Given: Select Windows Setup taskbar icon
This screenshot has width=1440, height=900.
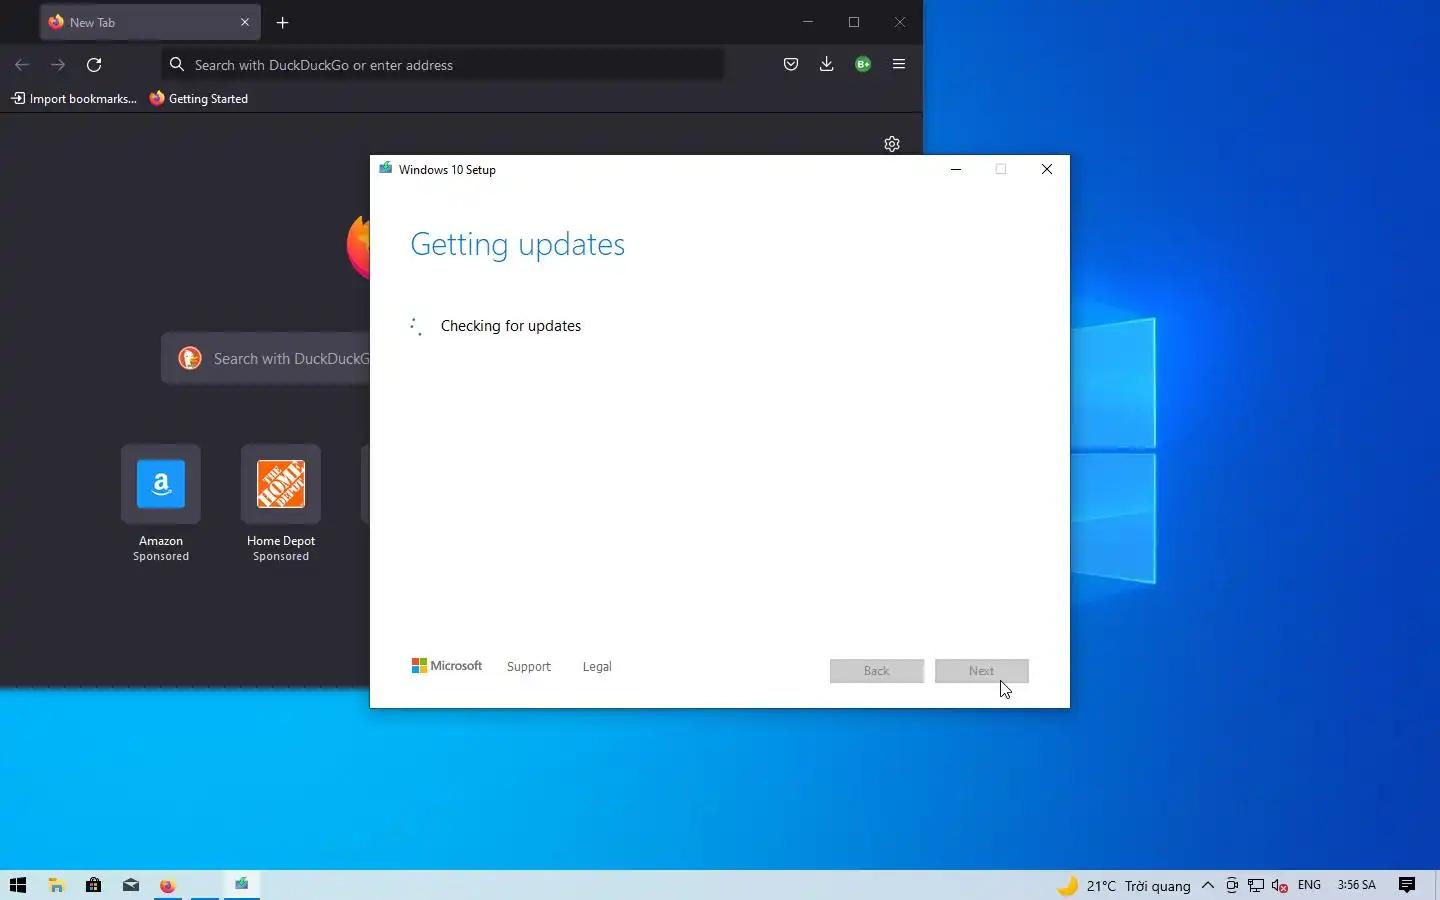Looking at the screenshot, I should 241,885.
